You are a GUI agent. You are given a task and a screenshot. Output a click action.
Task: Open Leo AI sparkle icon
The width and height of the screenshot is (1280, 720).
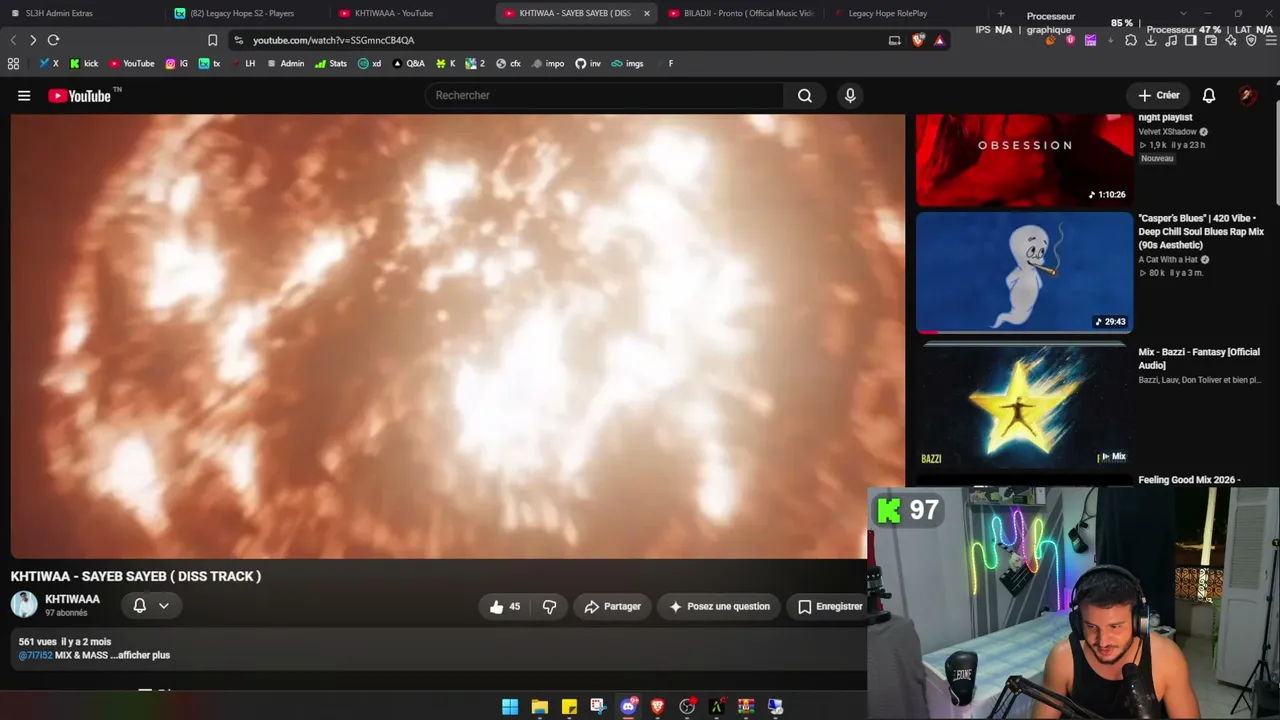click(x=1231, y=41)
